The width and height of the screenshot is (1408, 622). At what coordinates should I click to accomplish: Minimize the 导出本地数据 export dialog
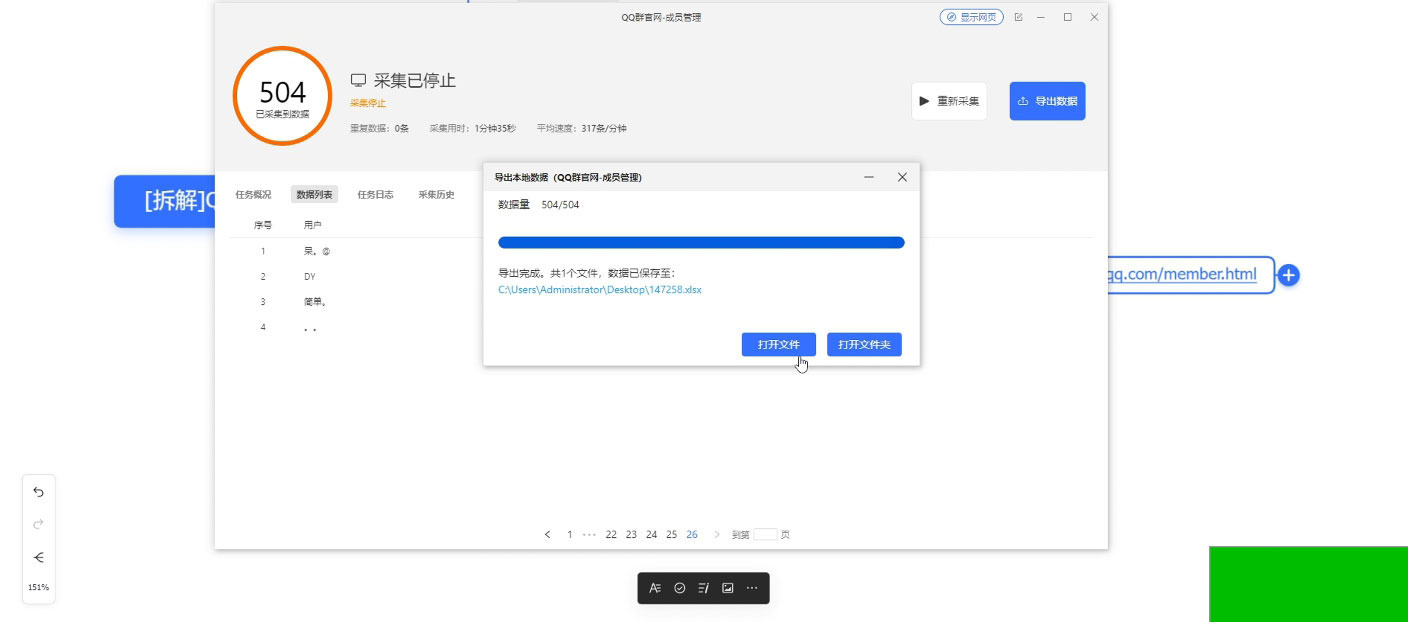point(869,177)
